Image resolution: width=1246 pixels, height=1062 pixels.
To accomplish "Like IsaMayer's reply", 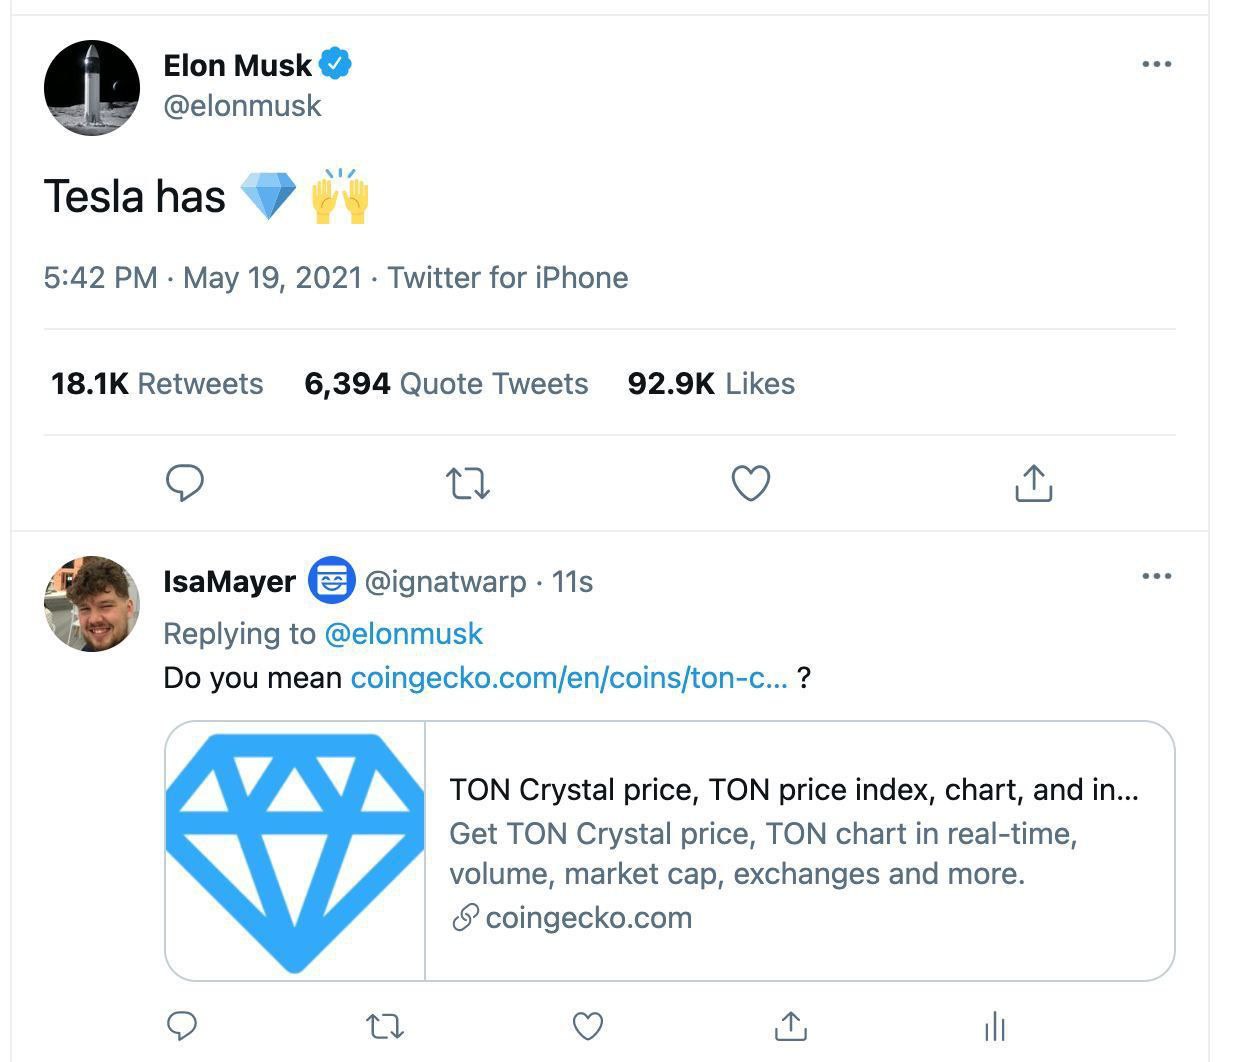I will tap(588, 1026).
